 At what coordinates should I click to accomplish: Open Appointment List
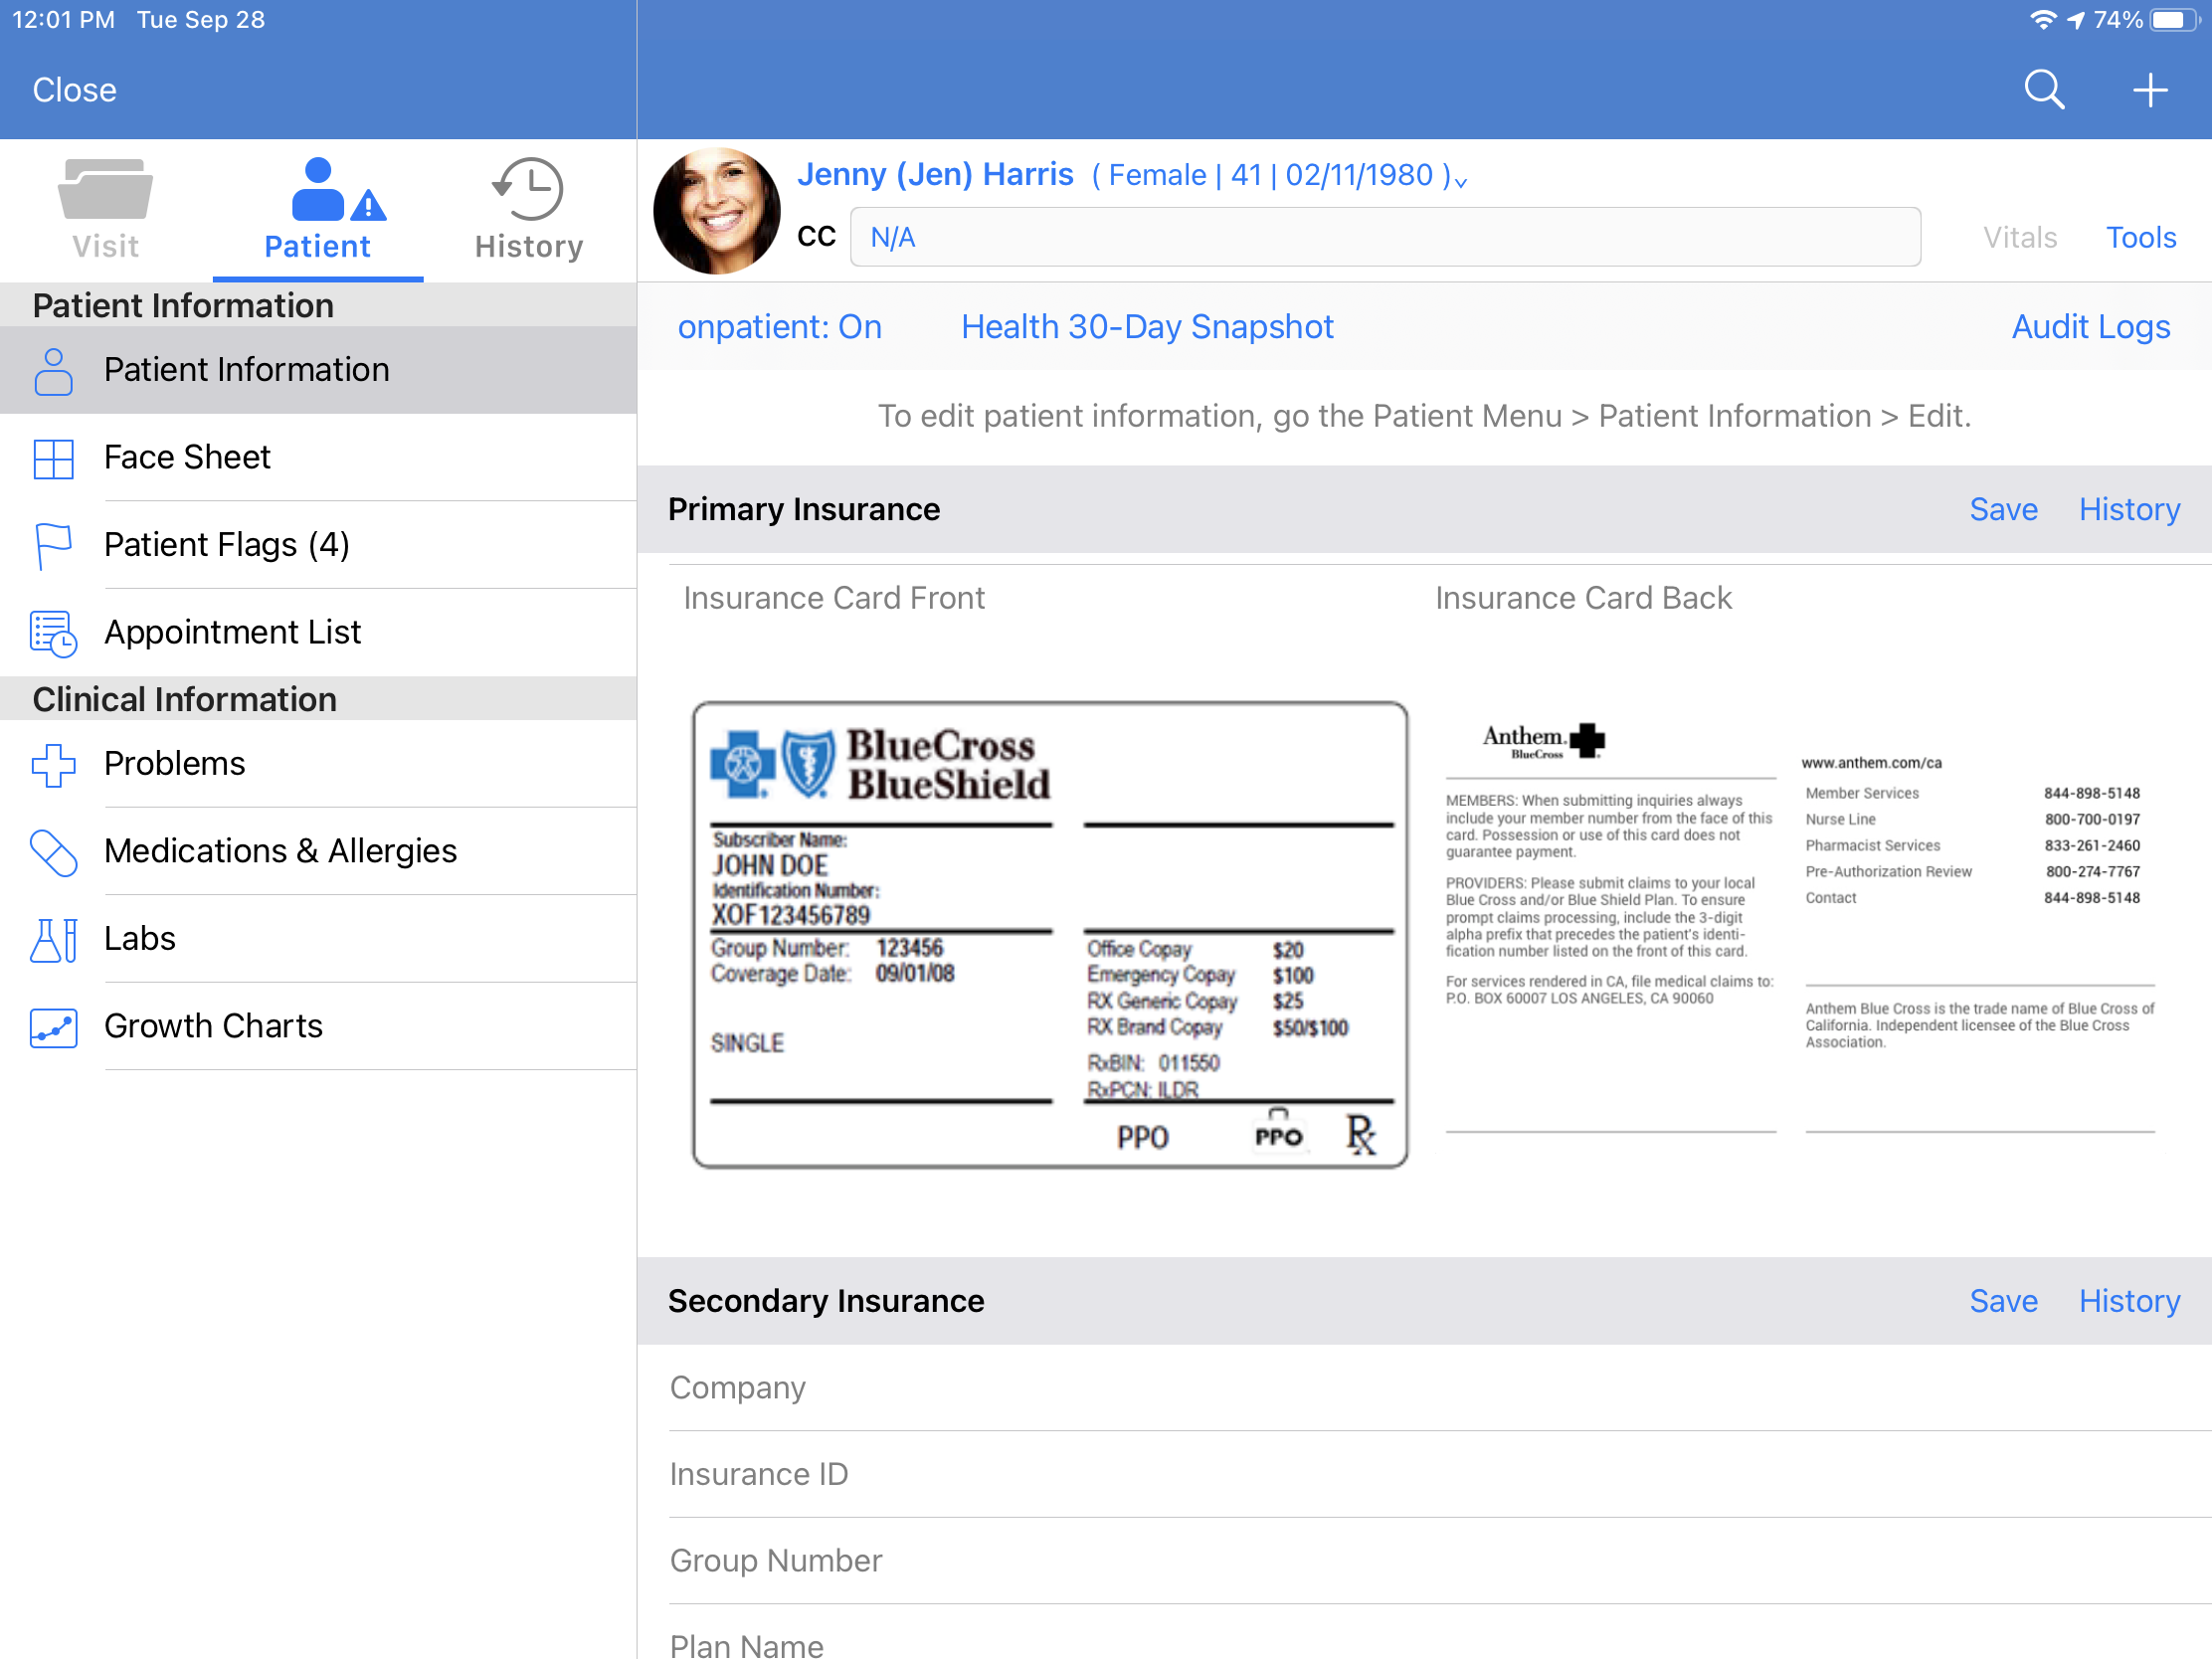[318, 633]
